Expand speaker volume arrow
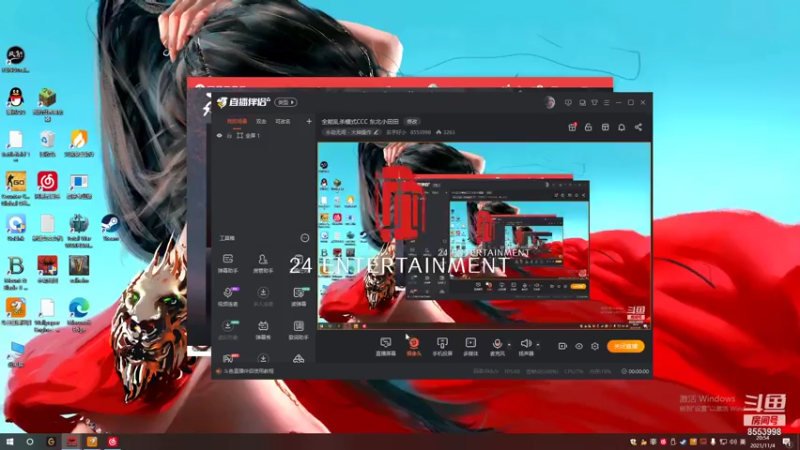Image resolution: width=800 pixels, height=450 pixels. click(538, 345)
